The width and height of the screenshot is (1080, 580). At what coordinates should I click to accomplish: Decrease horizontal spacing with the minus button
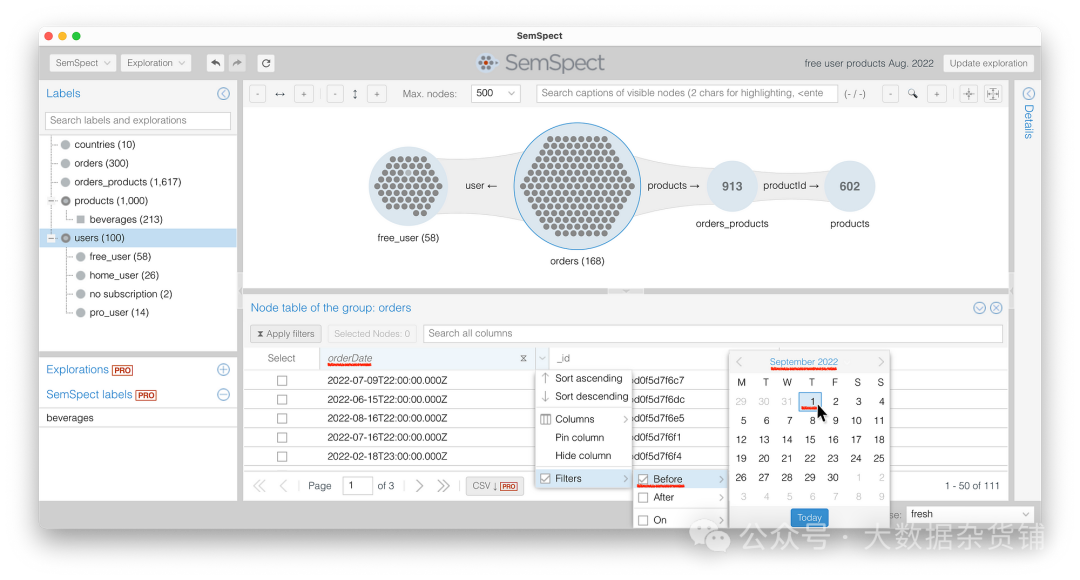(258, 94)
